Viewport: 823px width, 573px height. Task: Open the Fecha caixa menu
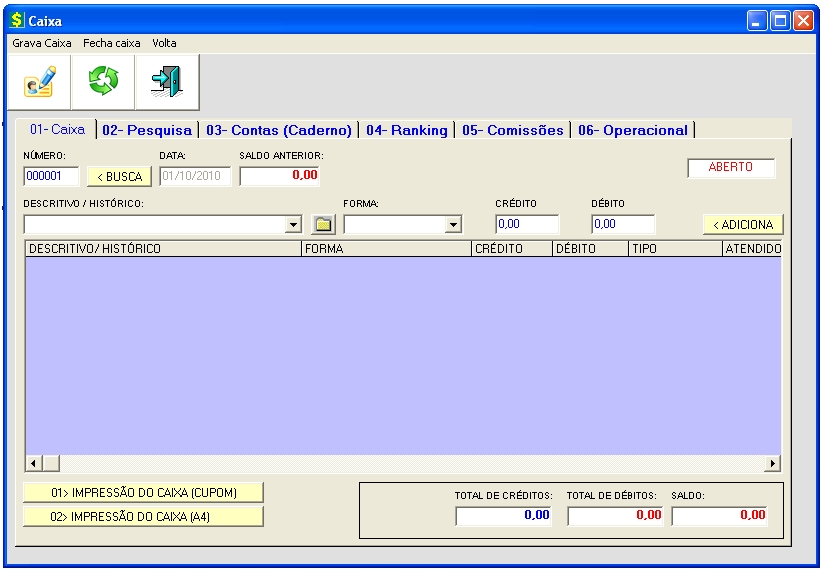pyautogui.click(x=112, y=43)
